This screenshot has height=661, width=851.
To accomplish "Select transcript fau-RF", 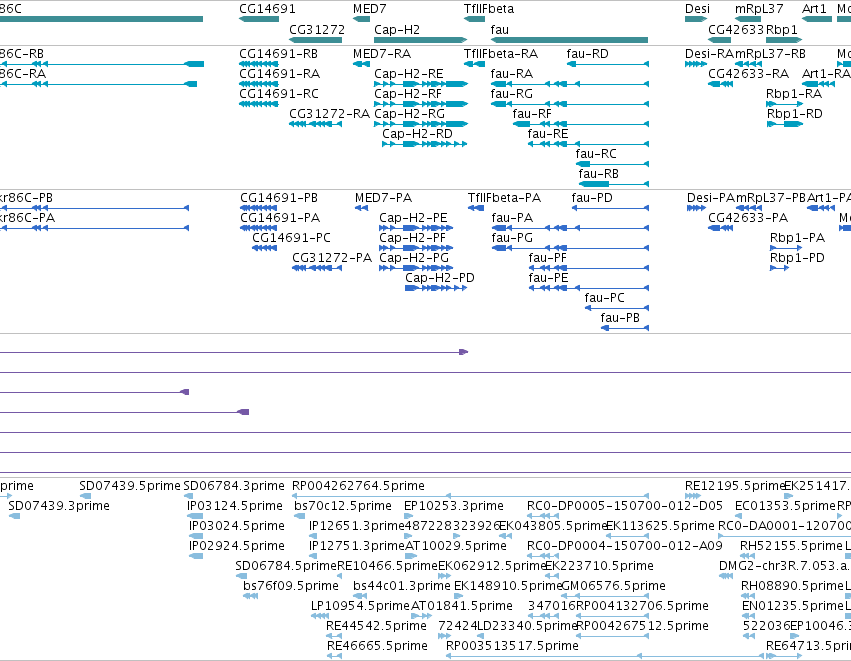I will click(x=532, y=114).
